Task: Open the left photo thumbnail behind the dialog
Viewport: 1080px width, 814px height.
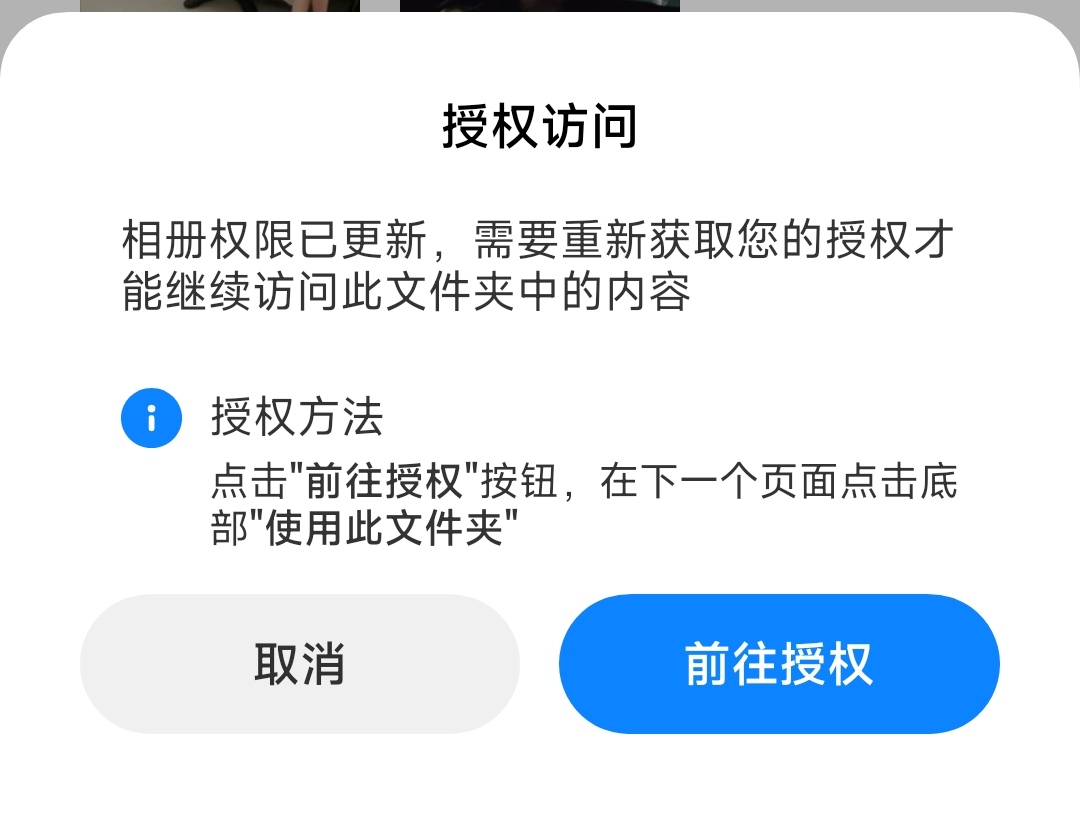Action: point(220,6)
